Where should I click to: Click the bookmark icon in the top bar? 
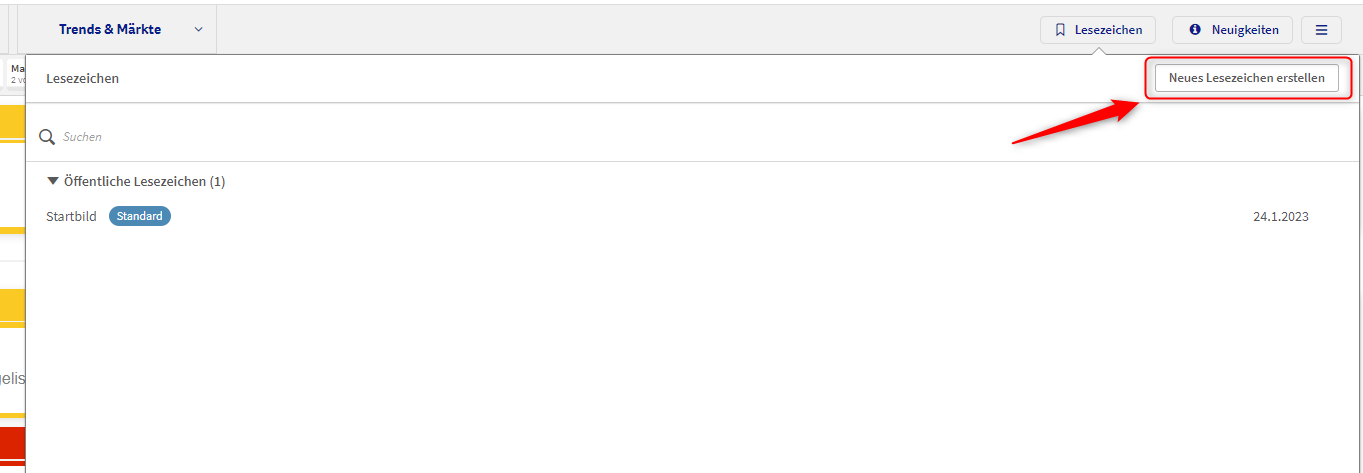tap(1060, 30)
